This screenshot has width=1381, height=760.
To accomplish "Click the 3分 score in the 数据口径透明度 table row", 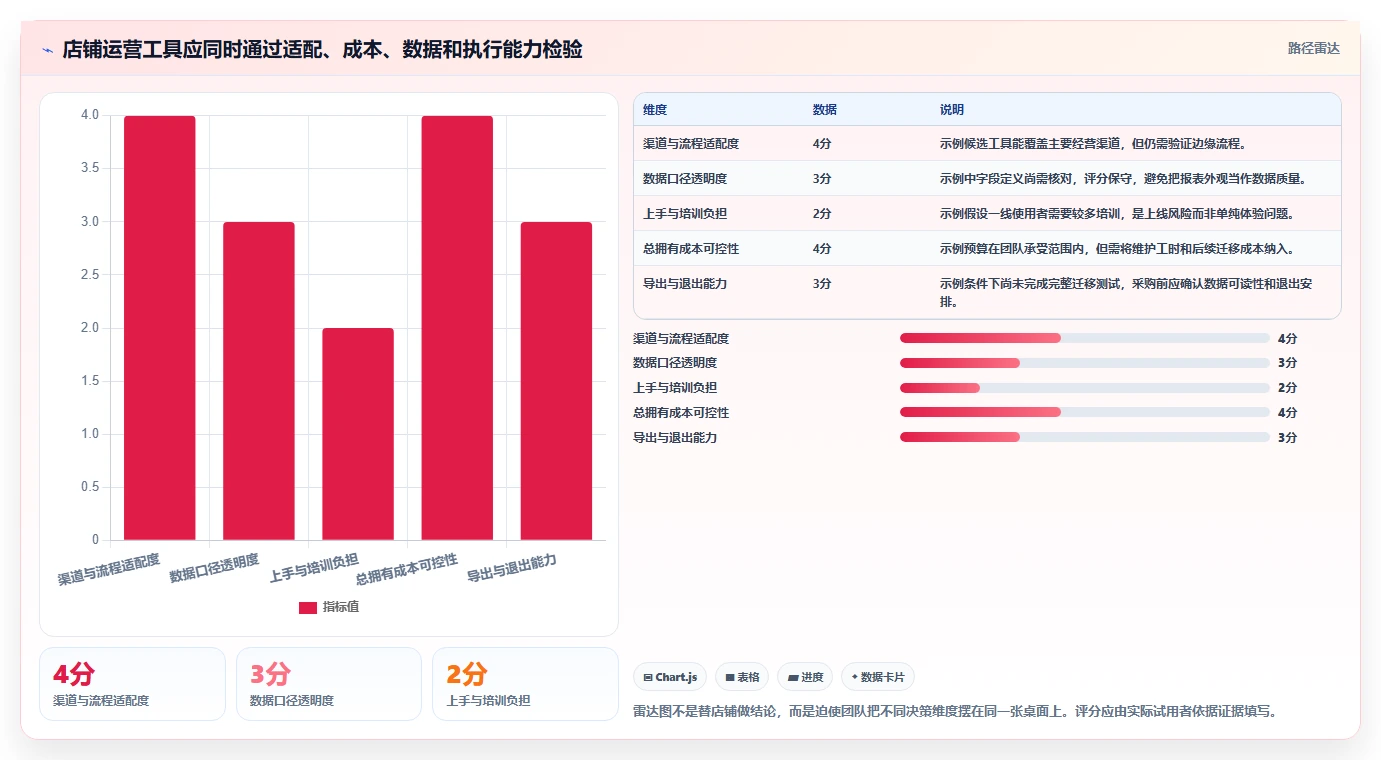I will [822, 179].
